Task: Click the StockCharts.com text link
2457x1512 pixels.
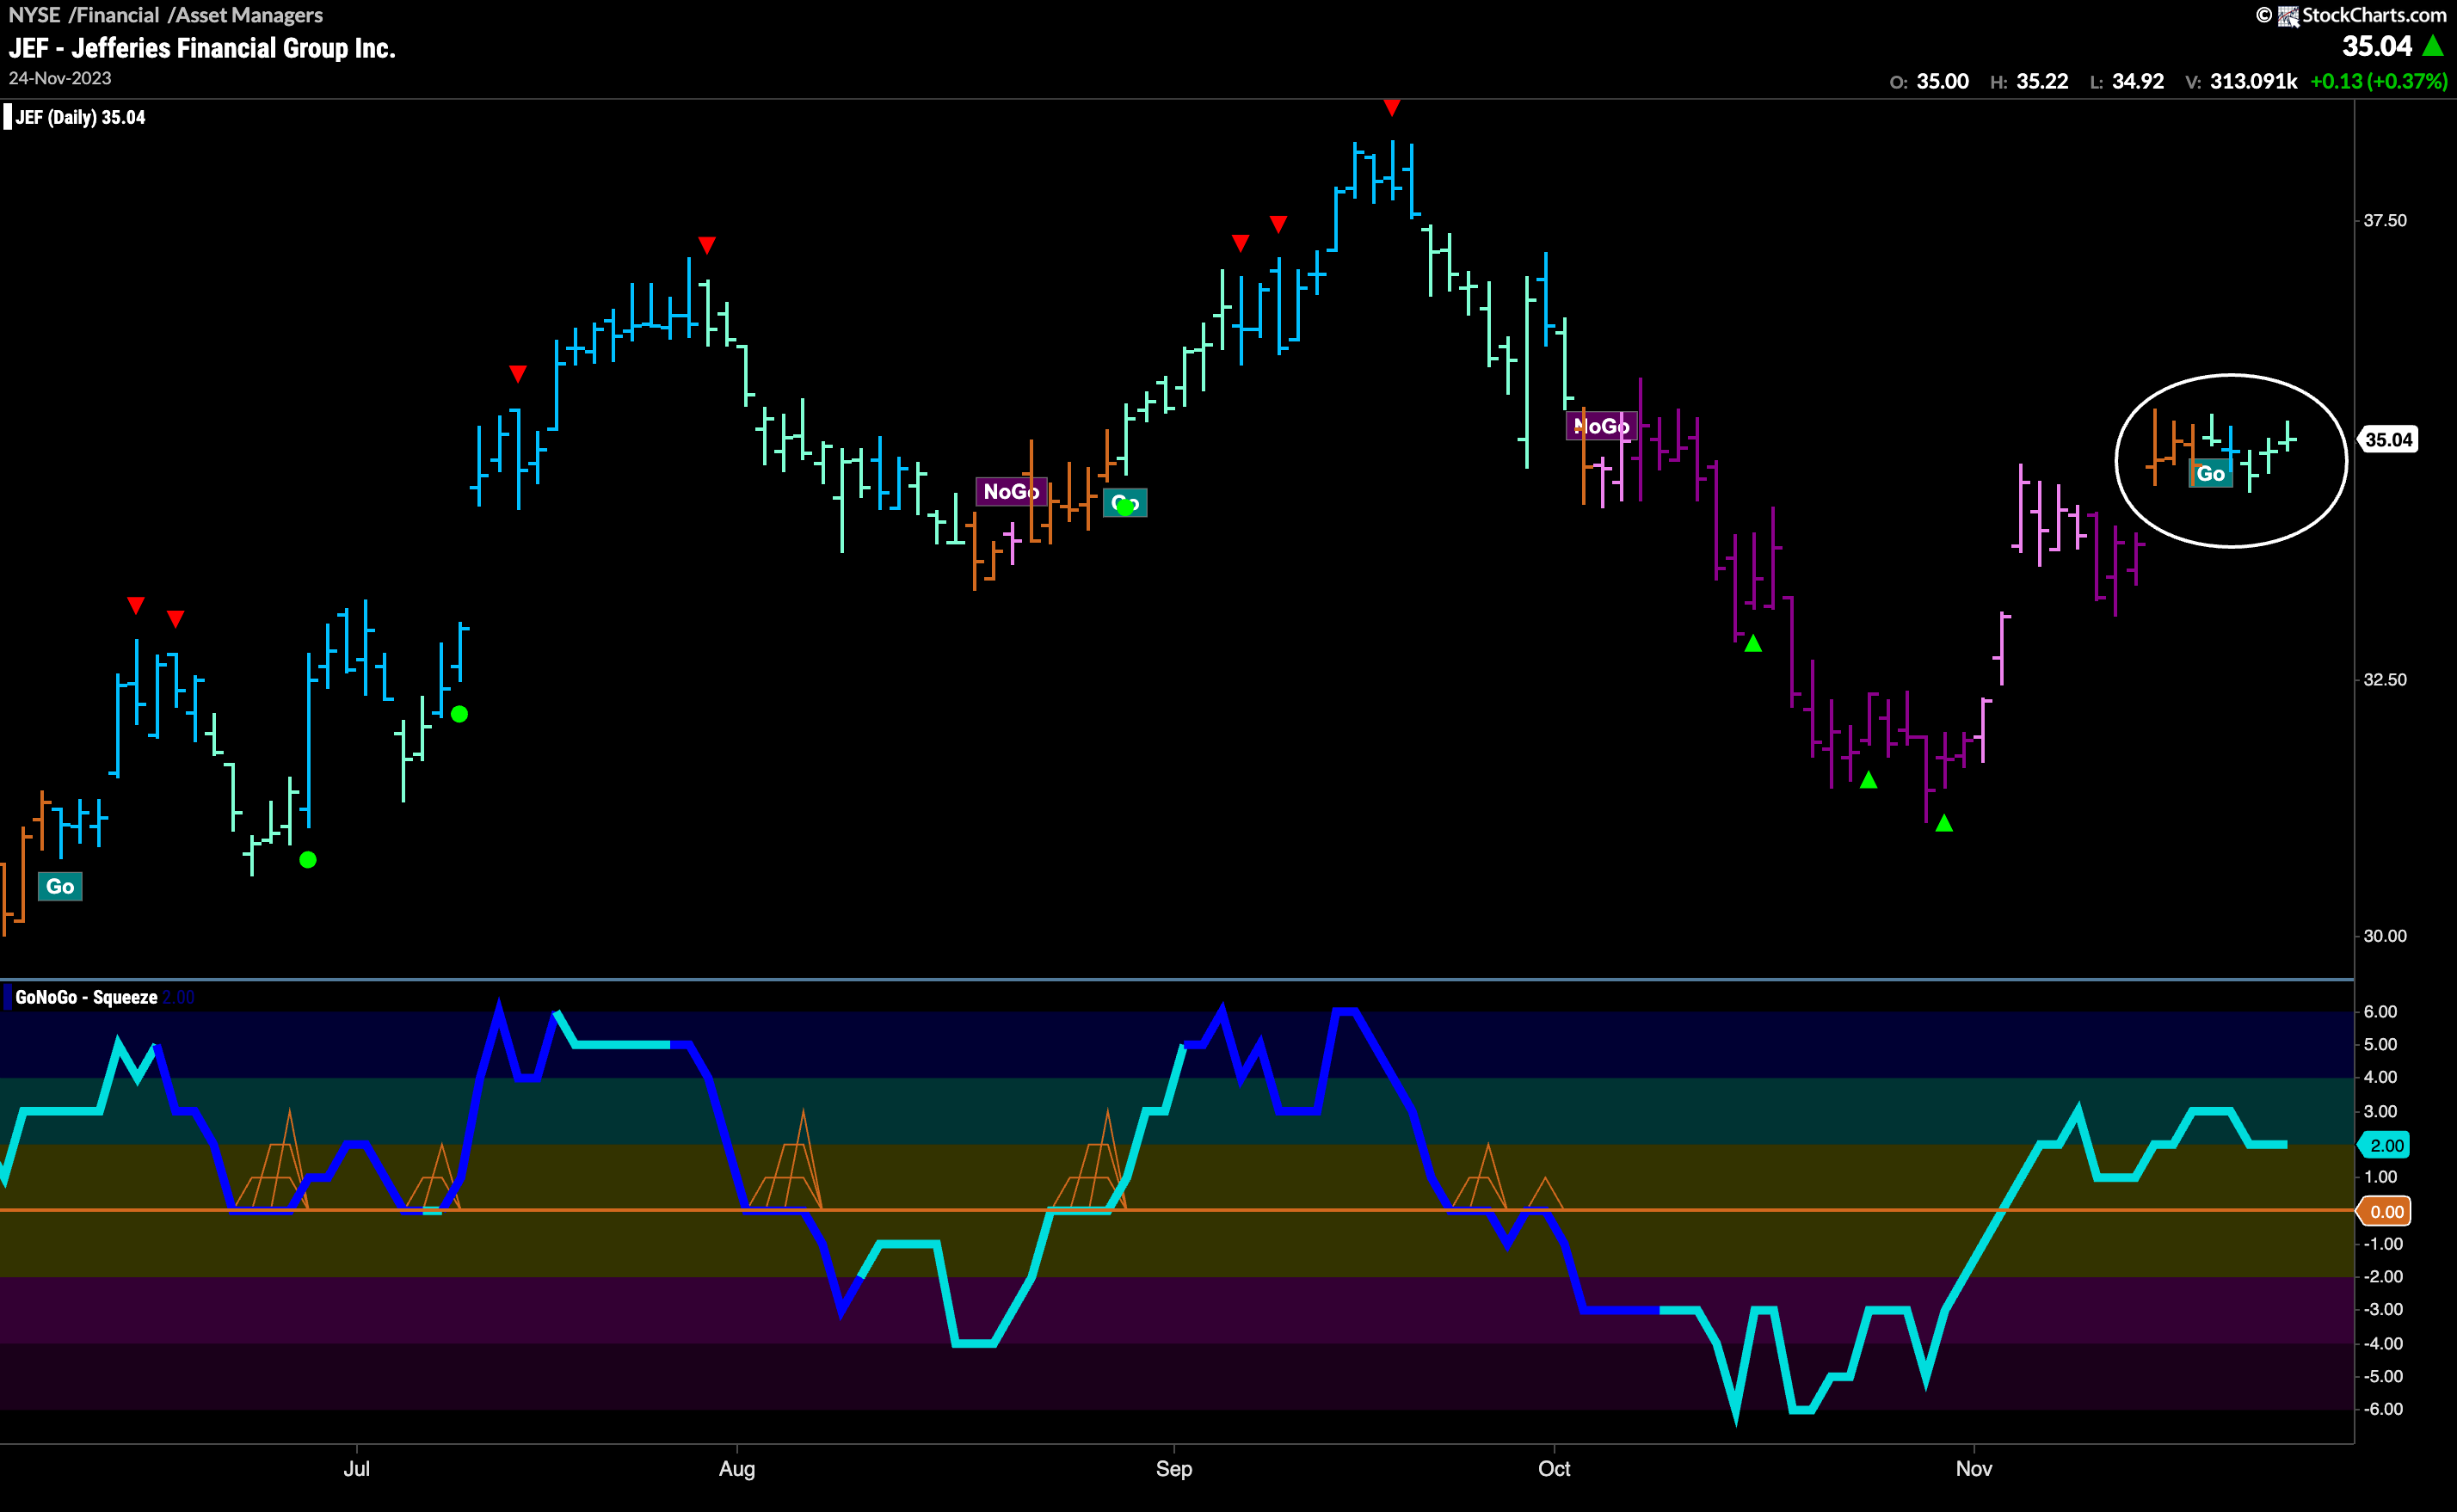Action: coord(2374,15)
